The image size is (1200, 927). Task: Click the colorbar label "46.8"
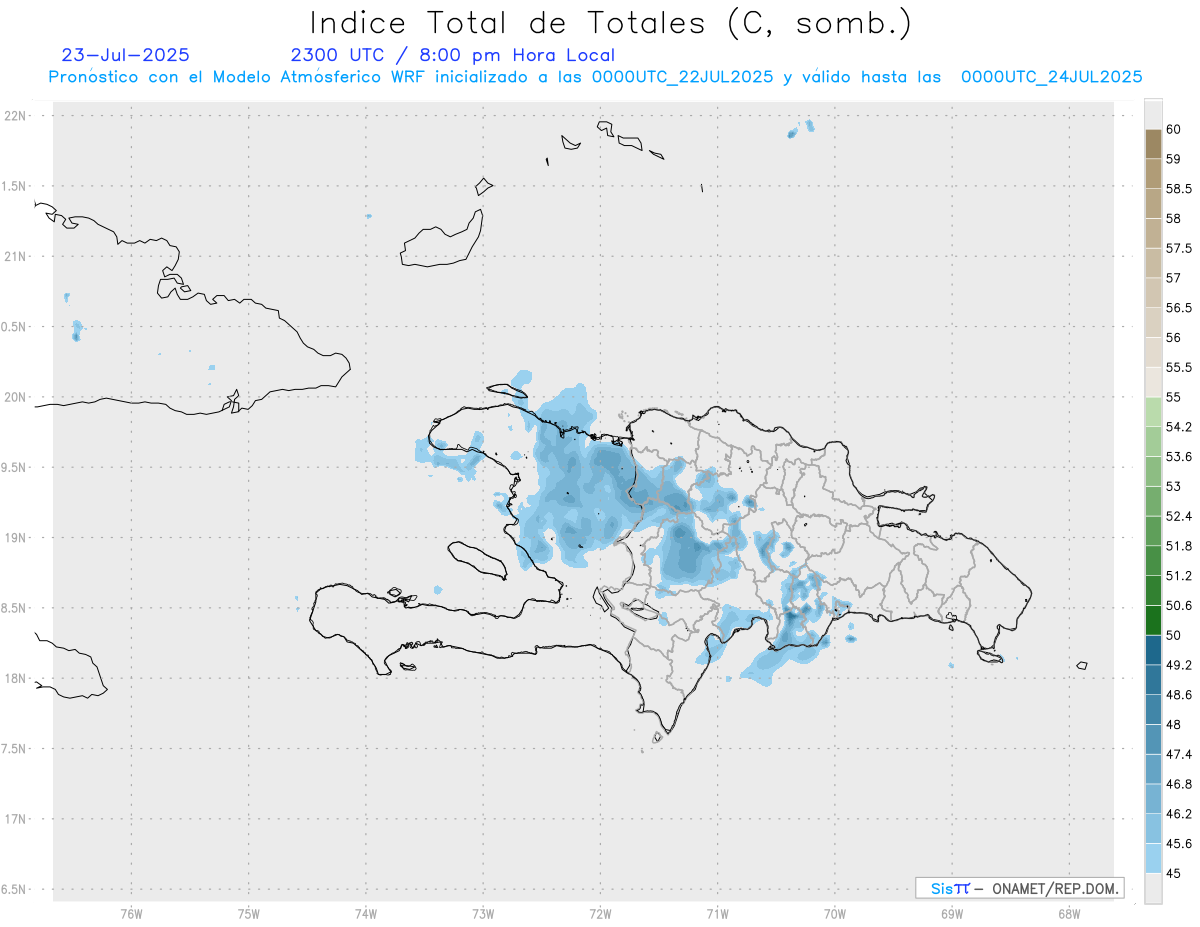[x=1178, y=784]
